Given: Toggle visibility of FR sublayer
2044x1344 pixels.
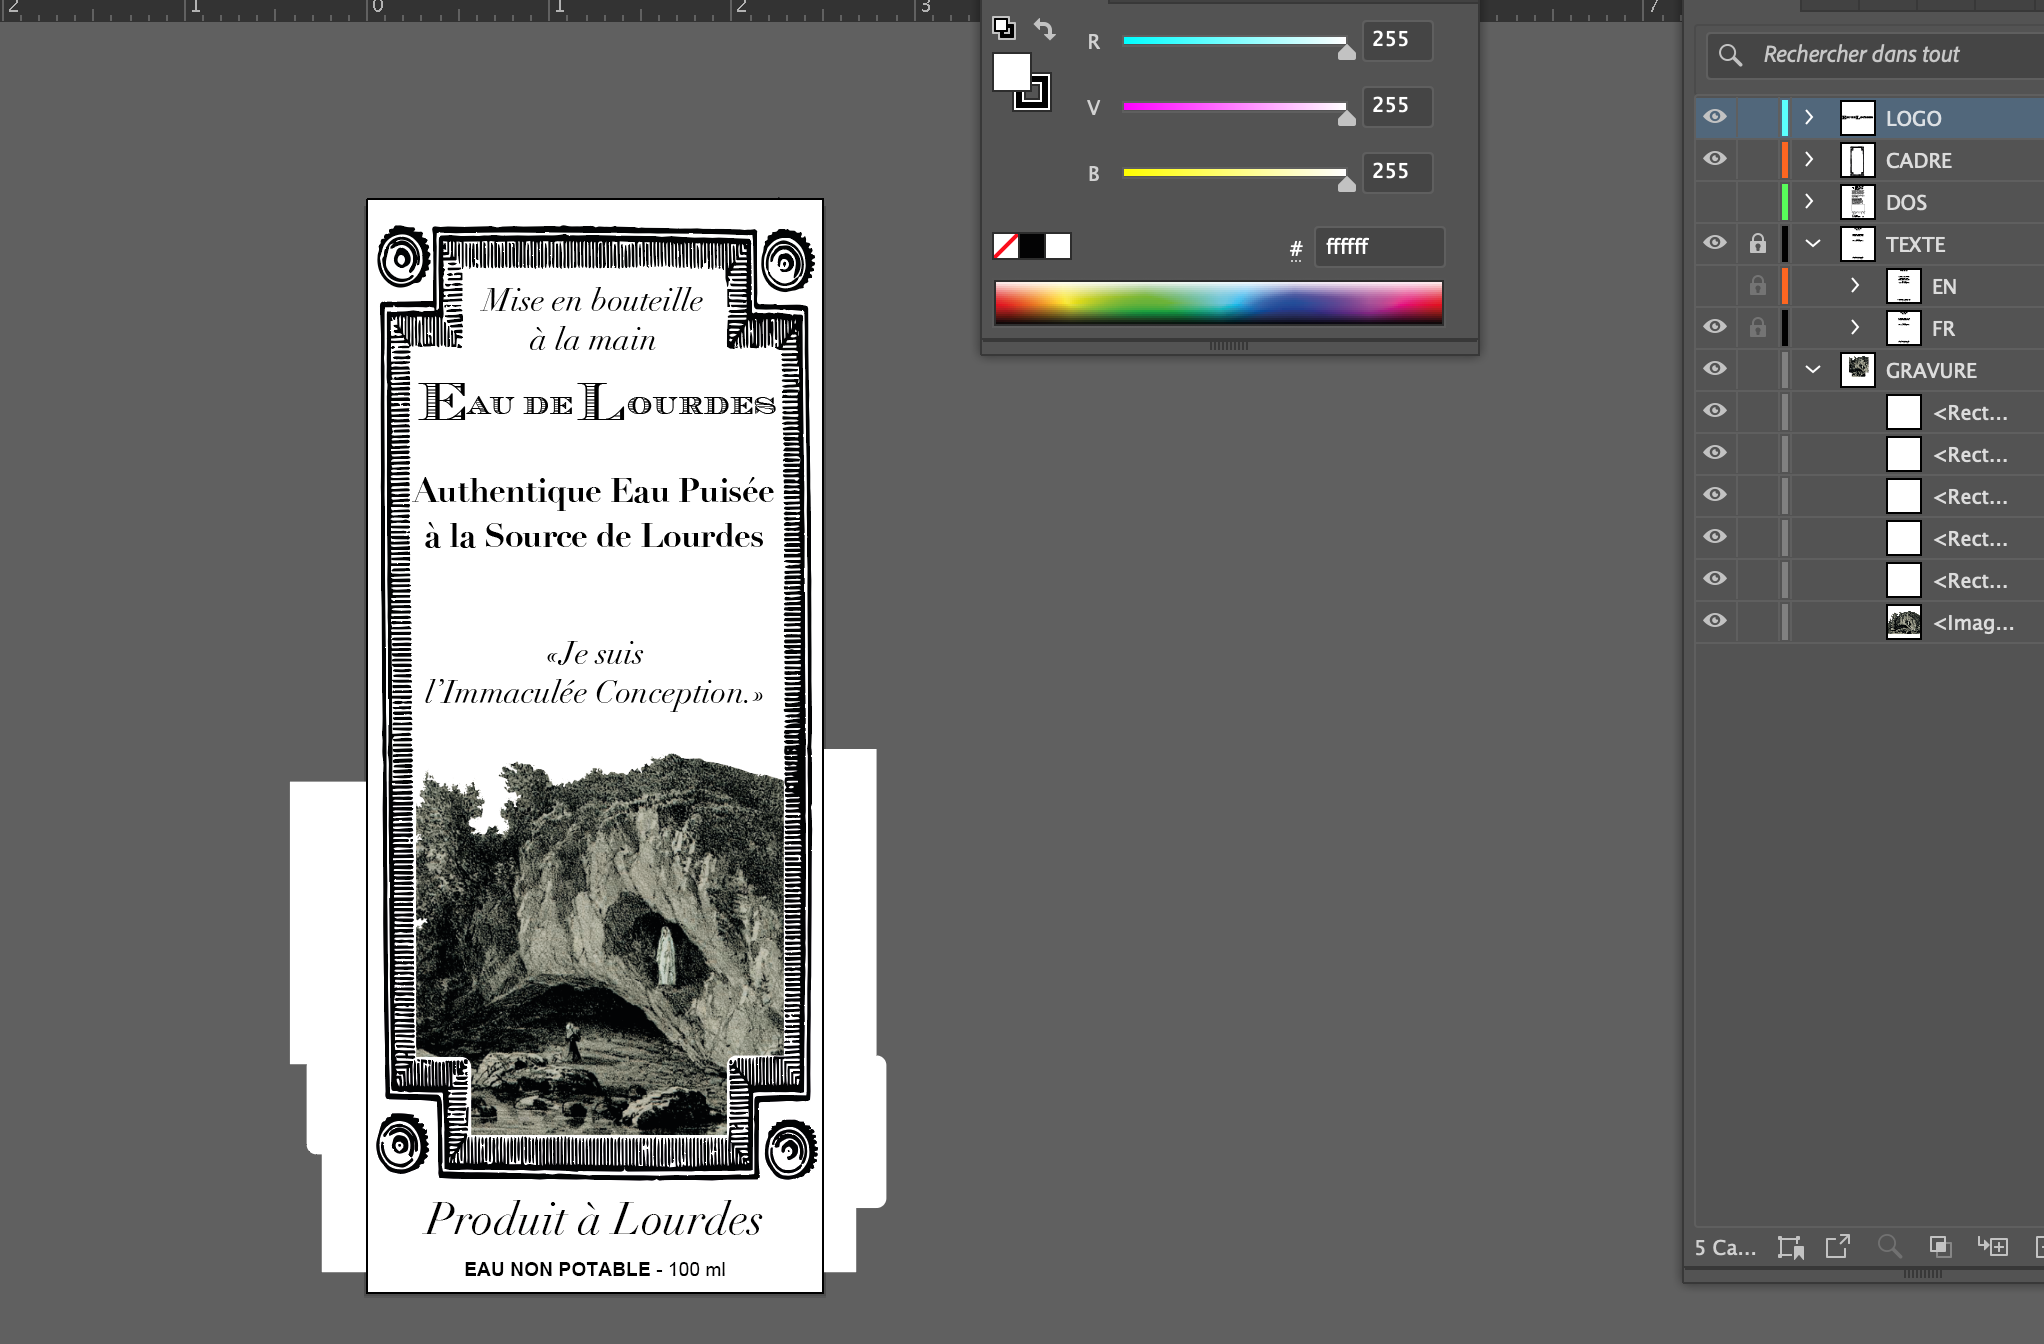Looking at the screenshot, I should click(1715, 327).
